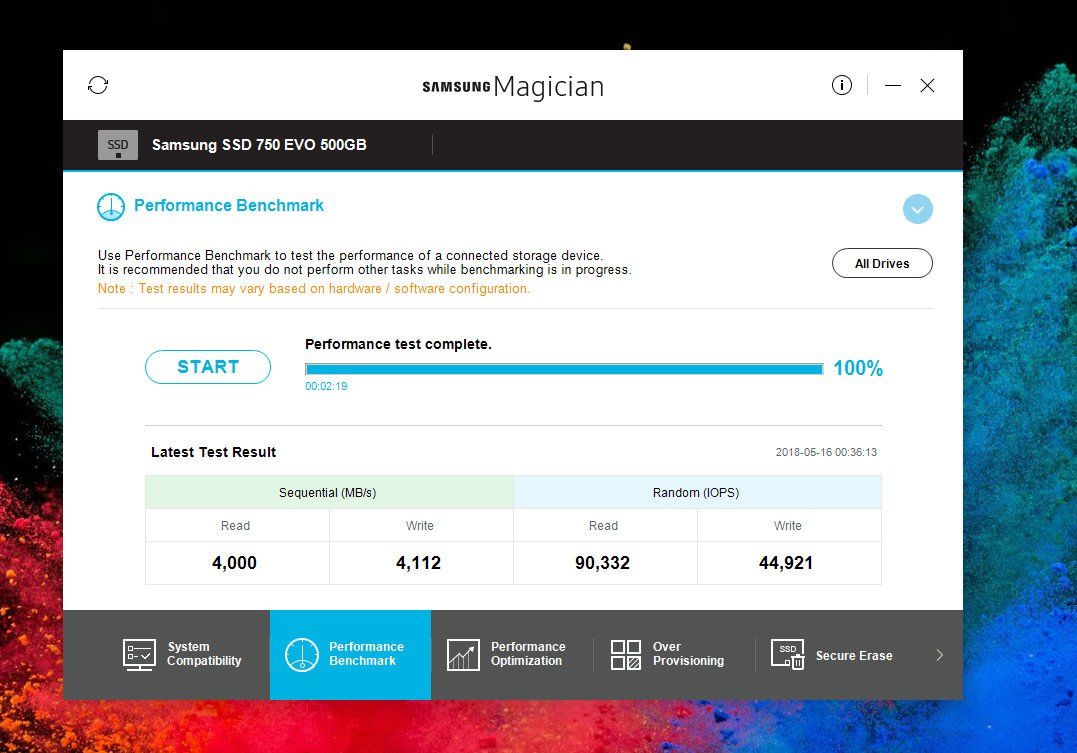1077x753 pixels.
Task: Select the sequential read value 4,000
Action: tap(234, 563)
